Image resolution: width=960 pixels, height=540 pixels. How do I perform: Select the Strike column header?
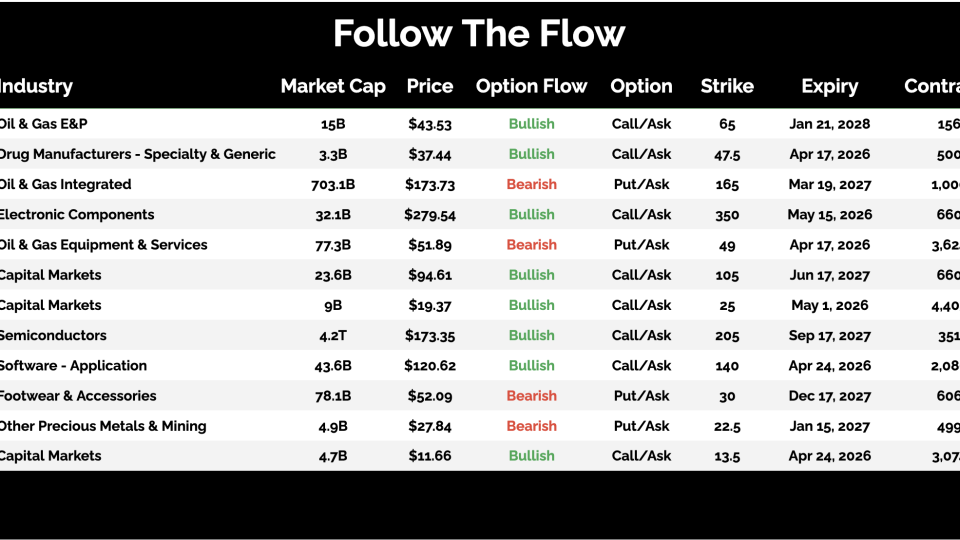click(727, 86)
